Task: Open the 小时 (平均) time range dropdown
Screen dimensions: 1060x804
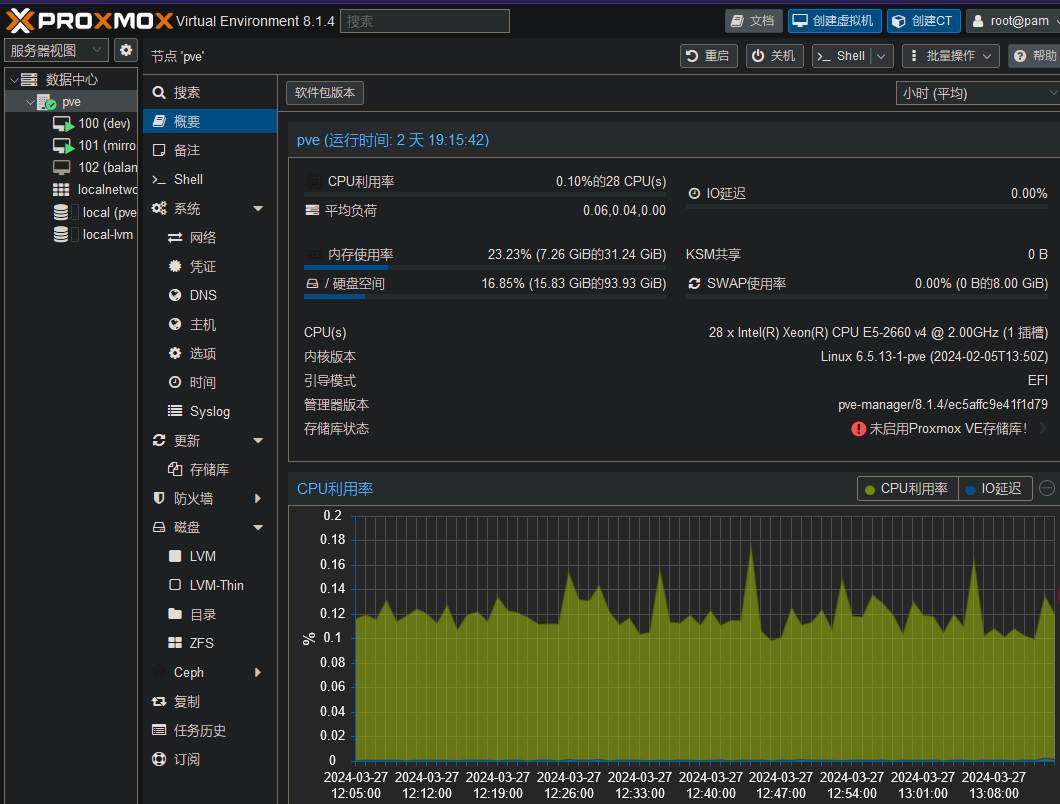Action: (x=977, y=93)
